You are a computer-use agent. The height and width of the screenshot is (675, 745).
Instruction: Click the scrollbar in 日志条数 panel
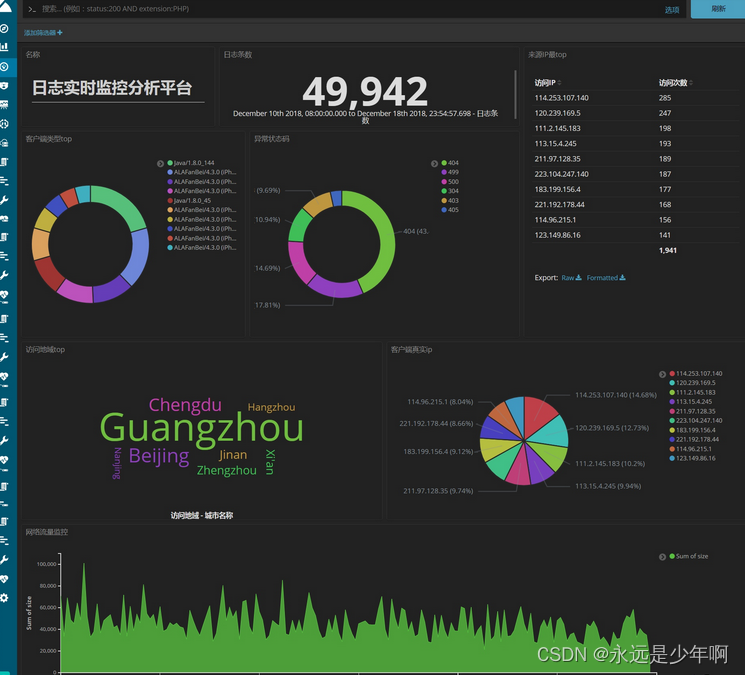pos(515,94)
